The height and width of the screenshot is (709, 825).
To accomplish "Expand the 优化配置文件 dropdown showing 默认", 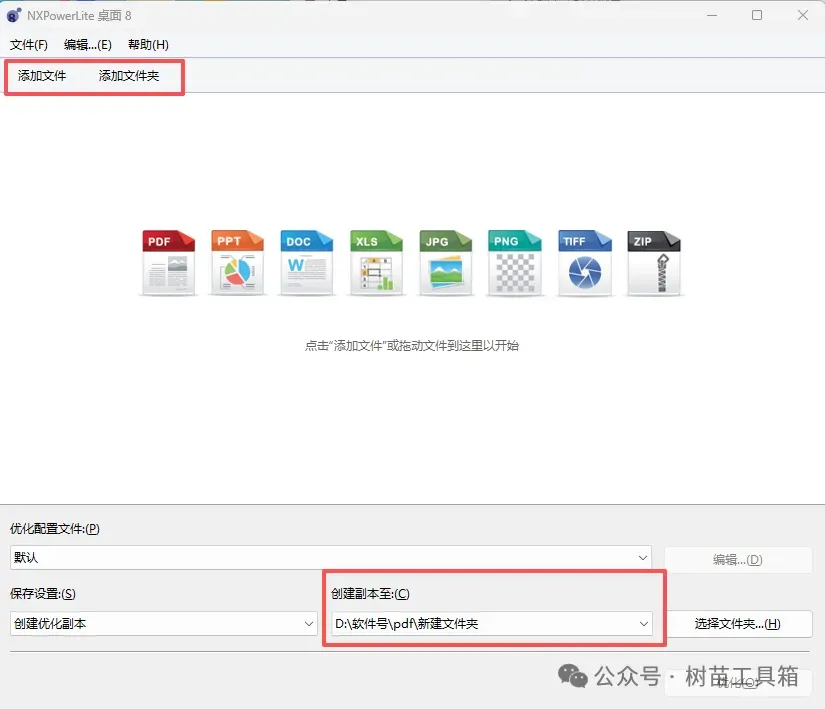I will click(x=330, y=558).
